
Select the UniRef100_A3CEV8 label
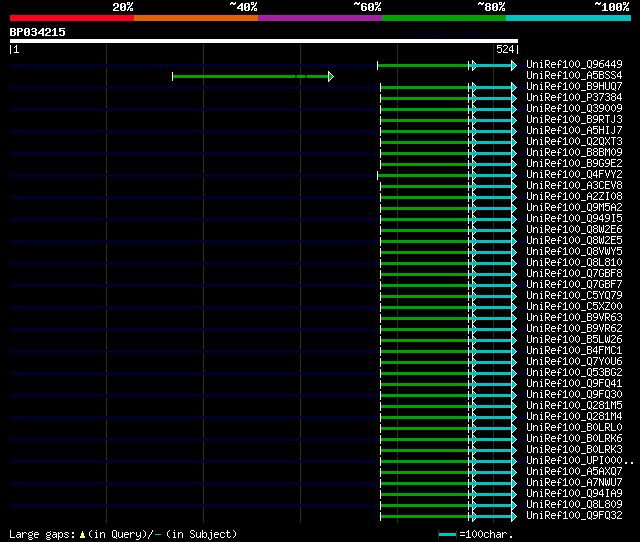click(x=574, y=185)
